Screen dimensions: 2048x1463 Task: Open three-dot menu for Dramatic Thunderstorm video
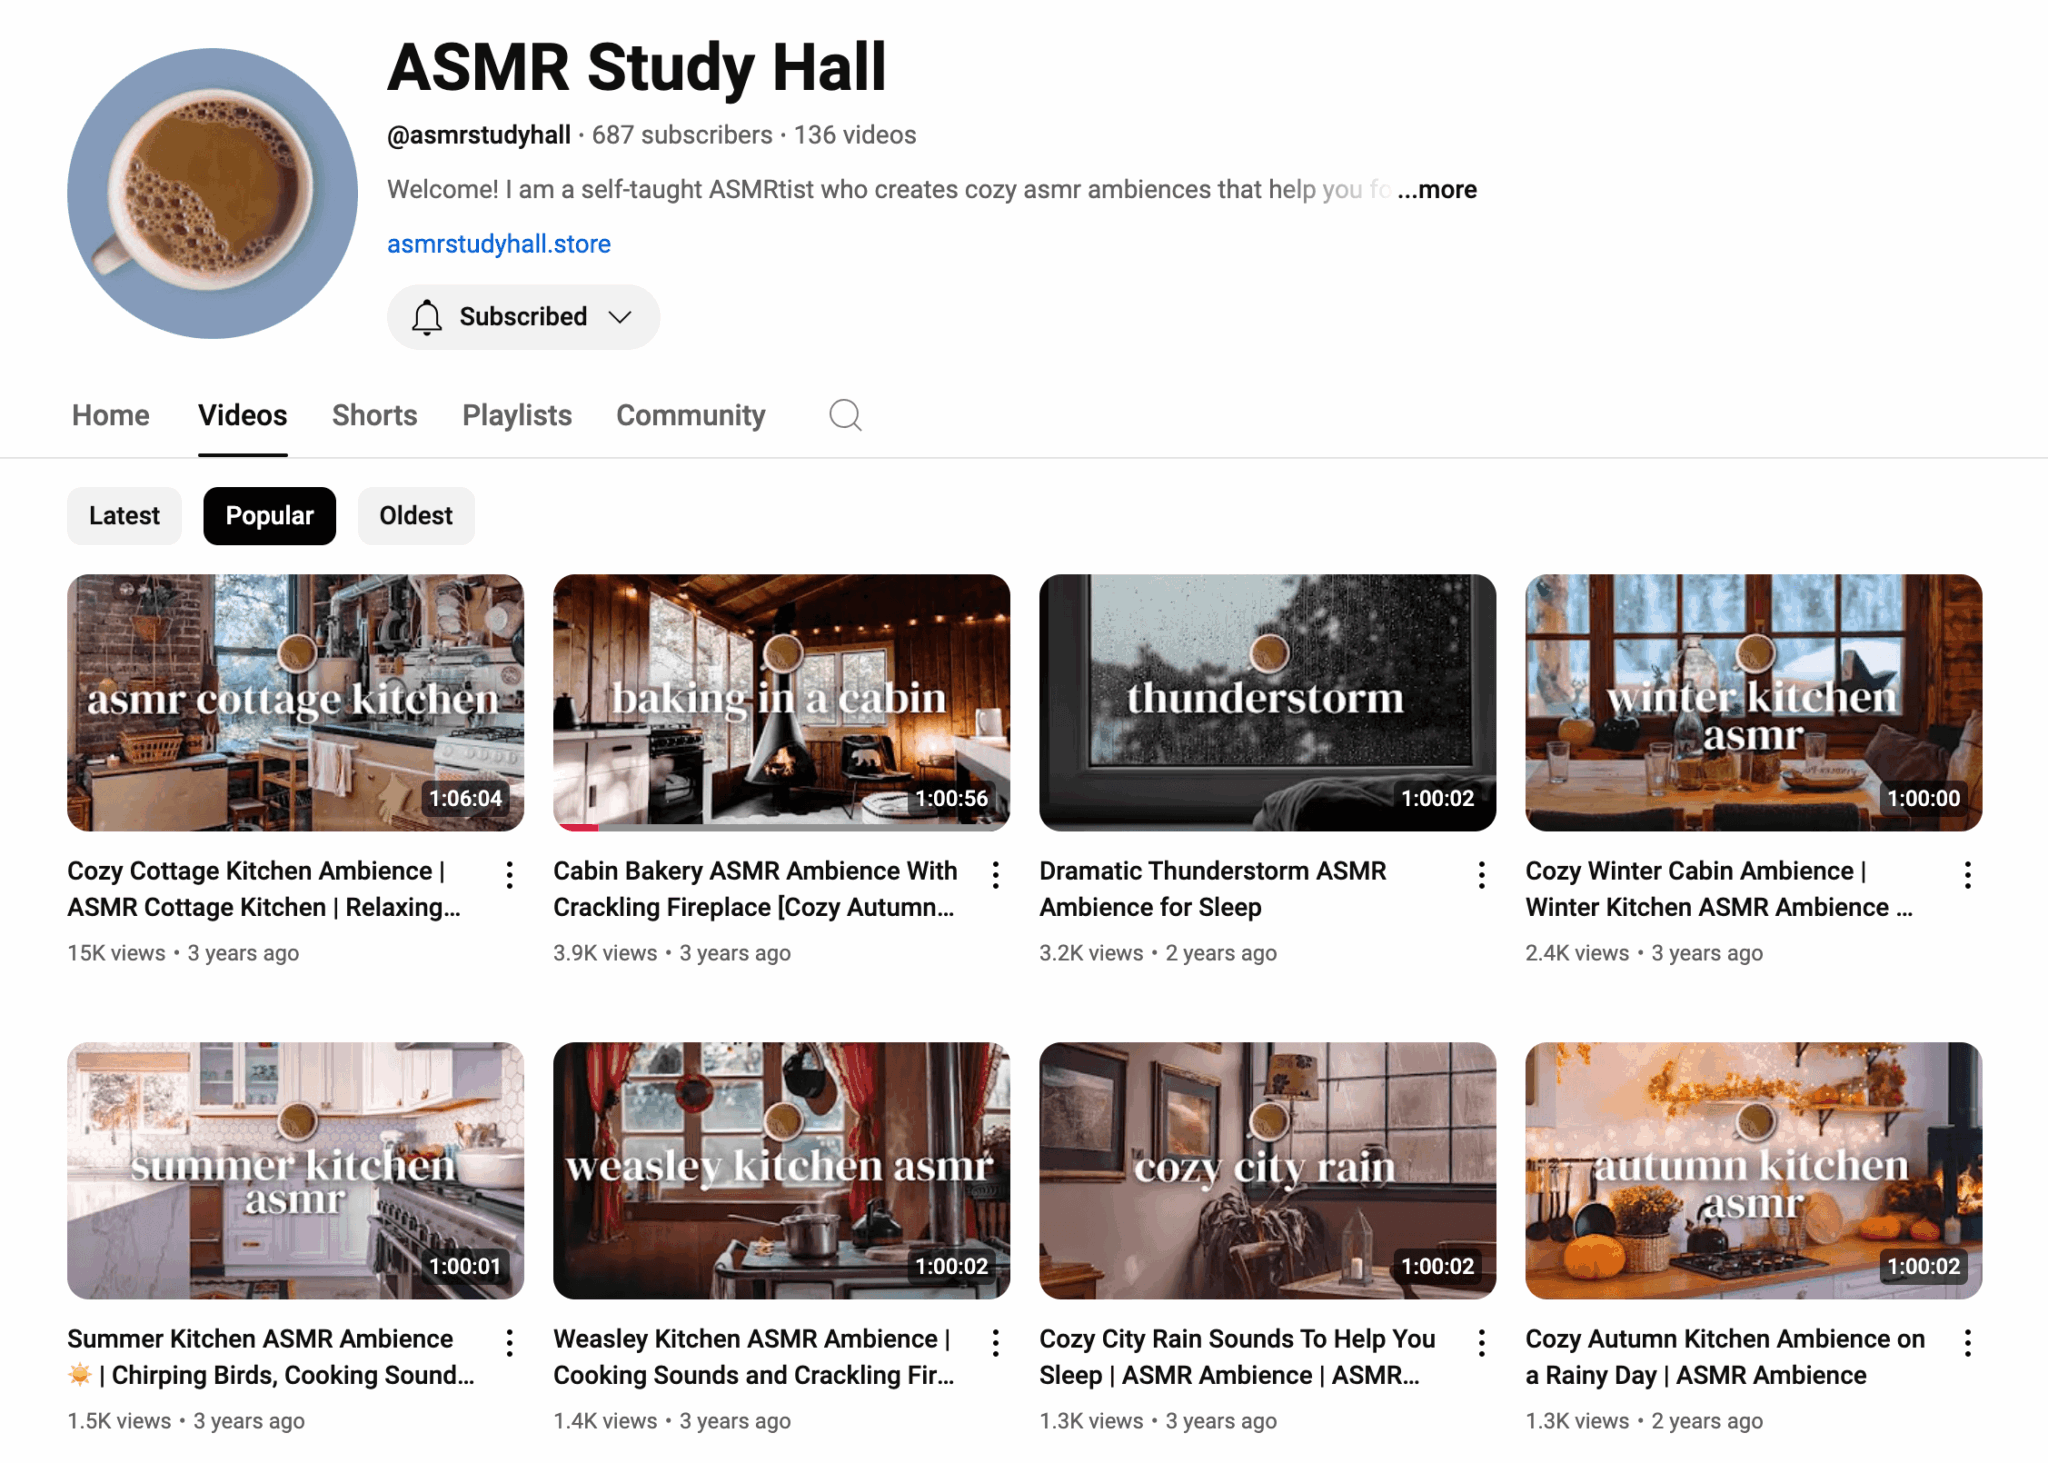coord(1482,875)
